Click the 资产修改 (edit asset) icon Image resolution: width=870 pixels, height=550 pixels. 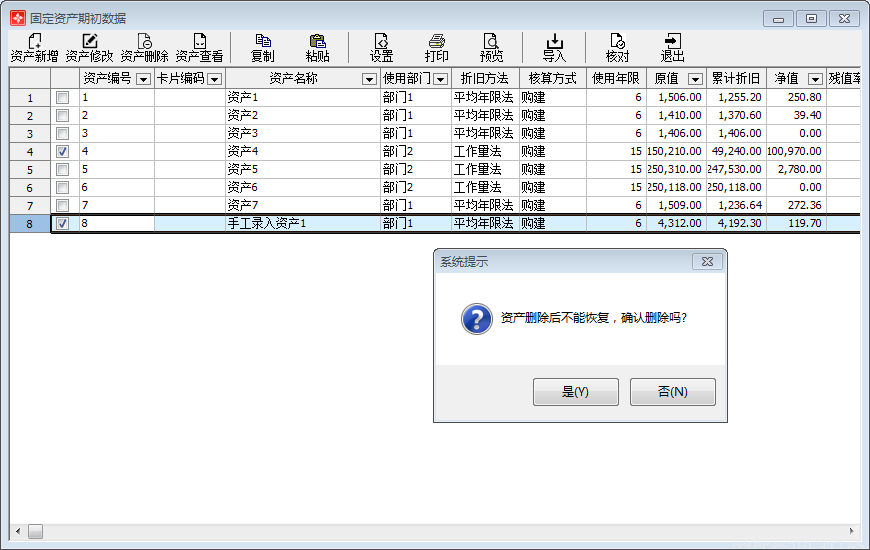pyautogui.click(x=90, y=47)
